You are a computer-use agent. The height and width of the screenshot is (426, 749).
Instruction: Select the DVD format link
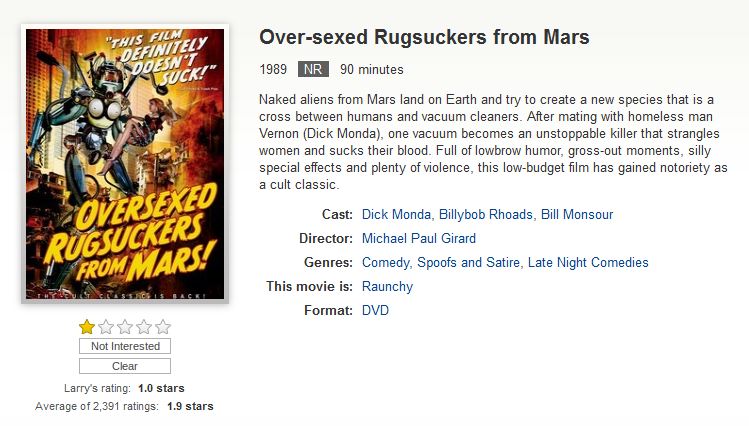click(x=375, y=310)
